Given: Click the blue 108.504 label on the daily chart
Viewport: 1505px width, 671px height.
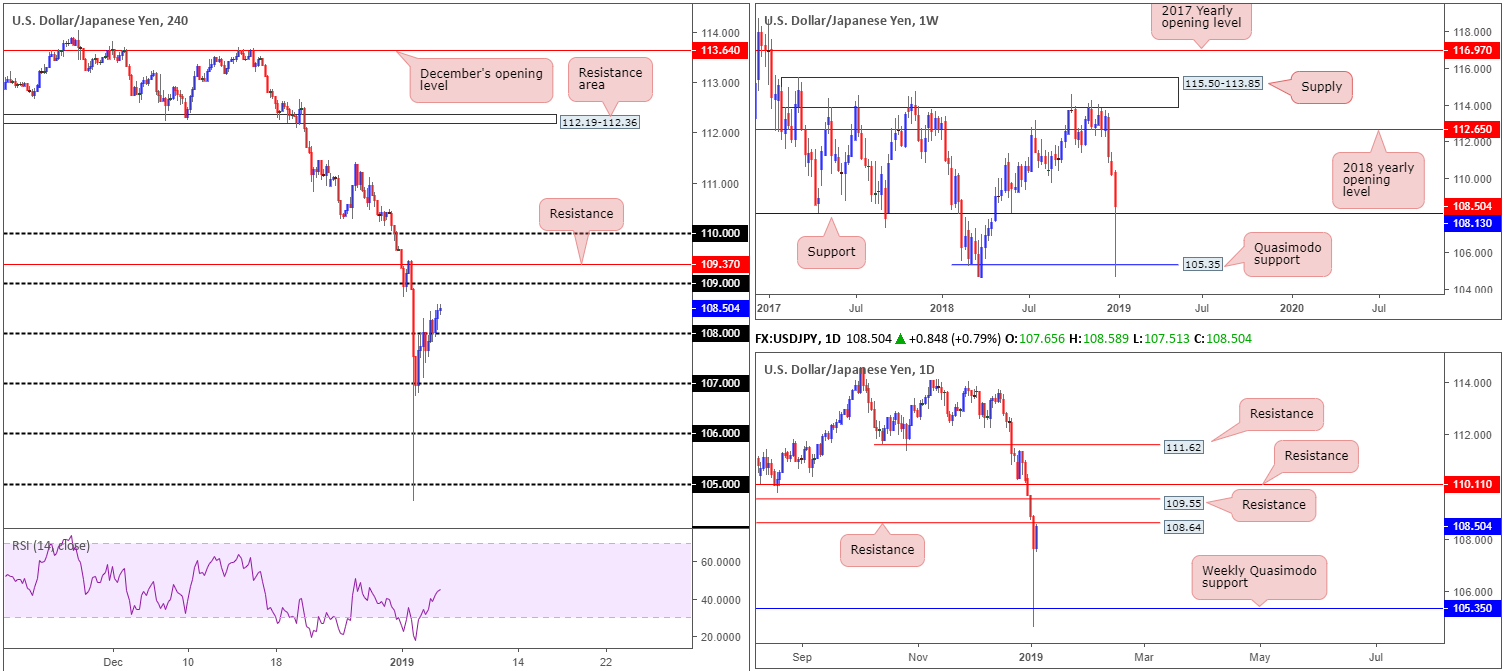Looking at the screenshot, I should 1474,525.
